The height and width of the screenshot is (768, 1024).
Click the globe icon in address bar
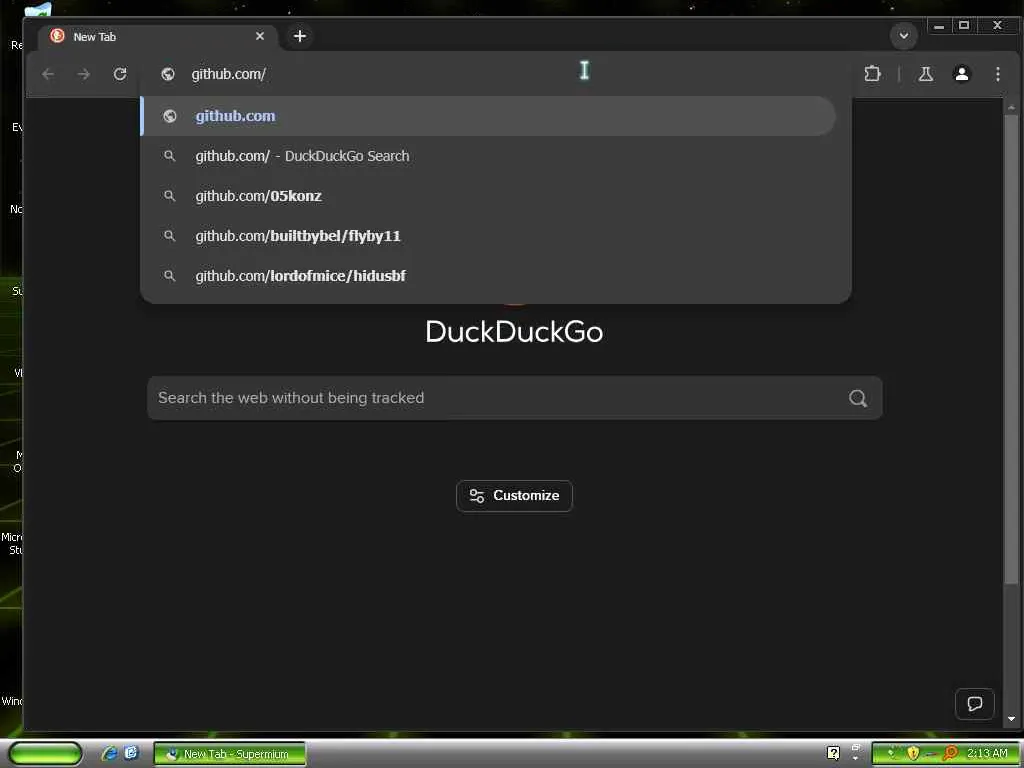pyautogui.click(x=168, y=74)
